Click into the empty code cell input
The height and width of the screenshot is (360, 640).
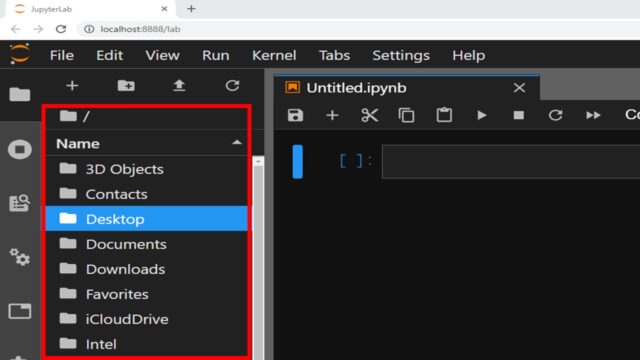click(x=511, y=161)
